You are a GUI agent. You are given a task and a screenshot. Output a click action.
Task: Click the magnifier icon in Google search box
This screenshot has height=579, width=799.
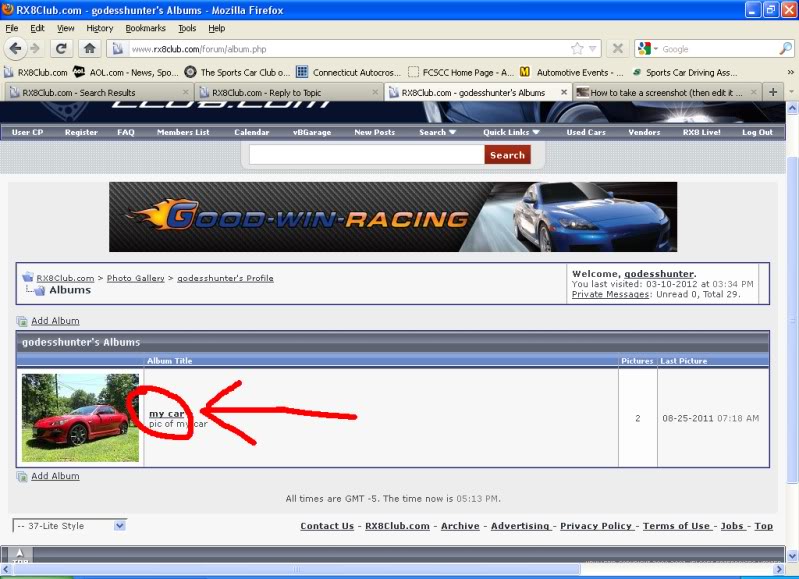(785, 49)
